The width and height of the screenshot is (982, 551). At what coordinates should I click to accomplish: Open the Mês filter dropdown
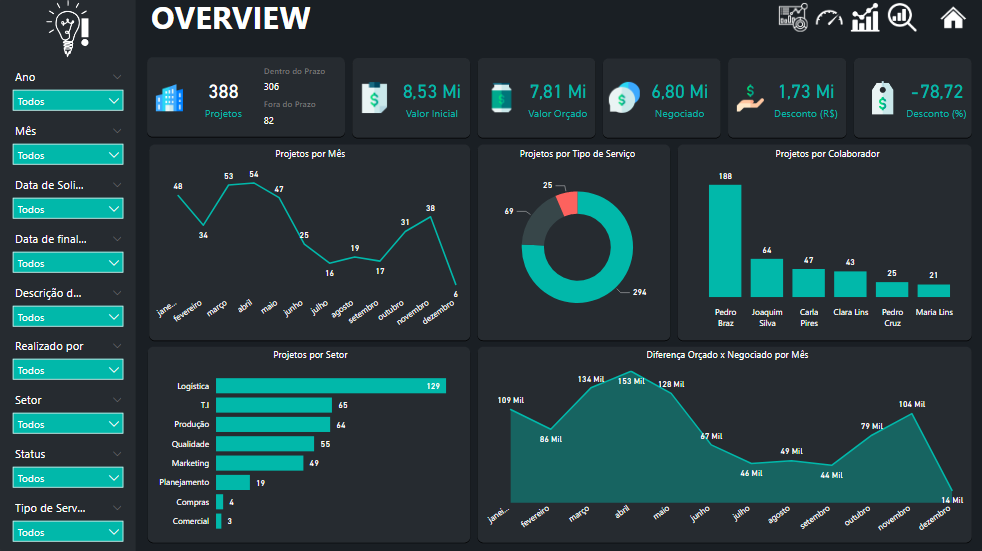[x=68, y=155]
